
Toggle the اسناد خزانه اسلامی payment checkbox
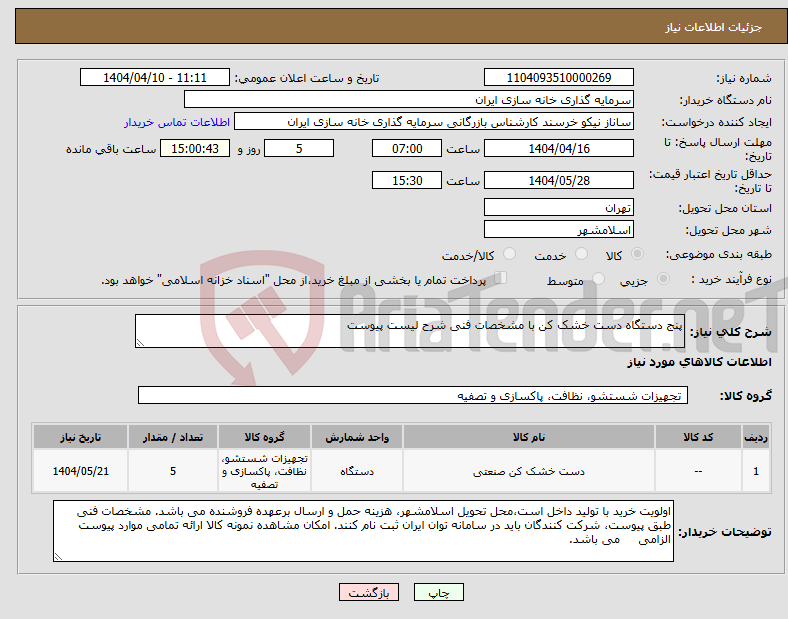(501, 278)
